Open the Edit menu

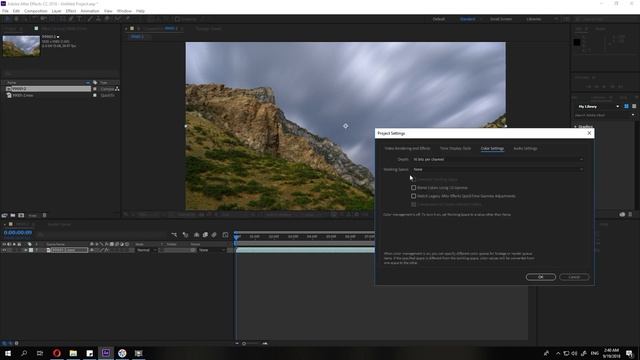(16, 11)
